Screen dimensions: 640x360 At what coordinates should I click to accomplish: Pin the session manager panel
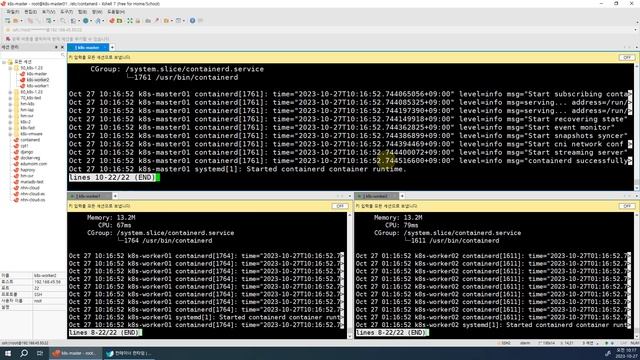coord(56,47)
